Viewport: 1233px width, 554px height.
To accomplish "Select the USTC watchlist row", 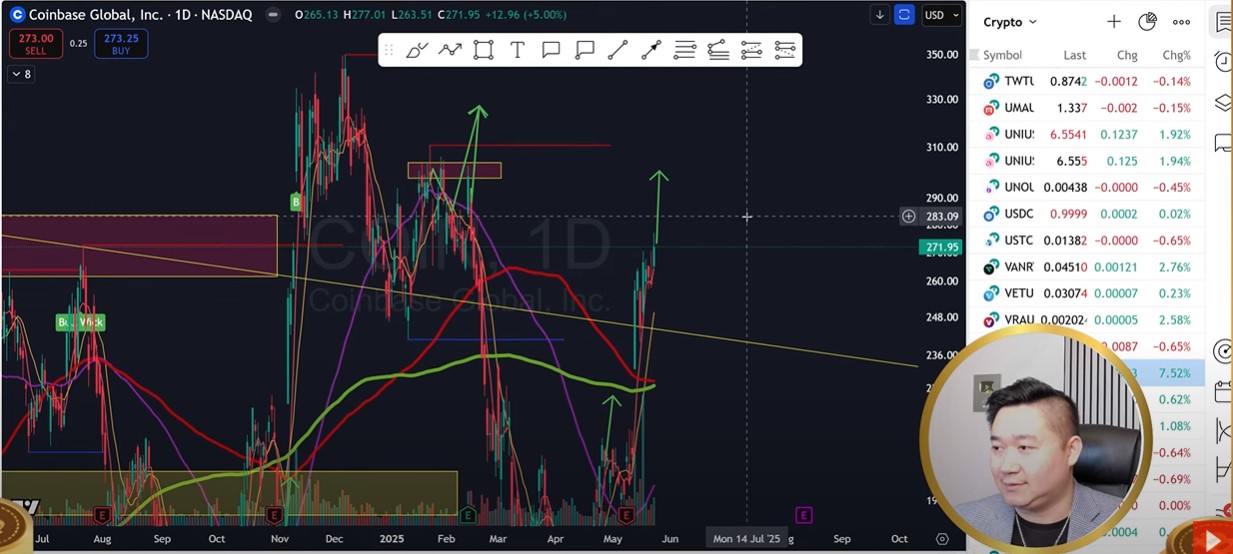I will [1086, 240].
